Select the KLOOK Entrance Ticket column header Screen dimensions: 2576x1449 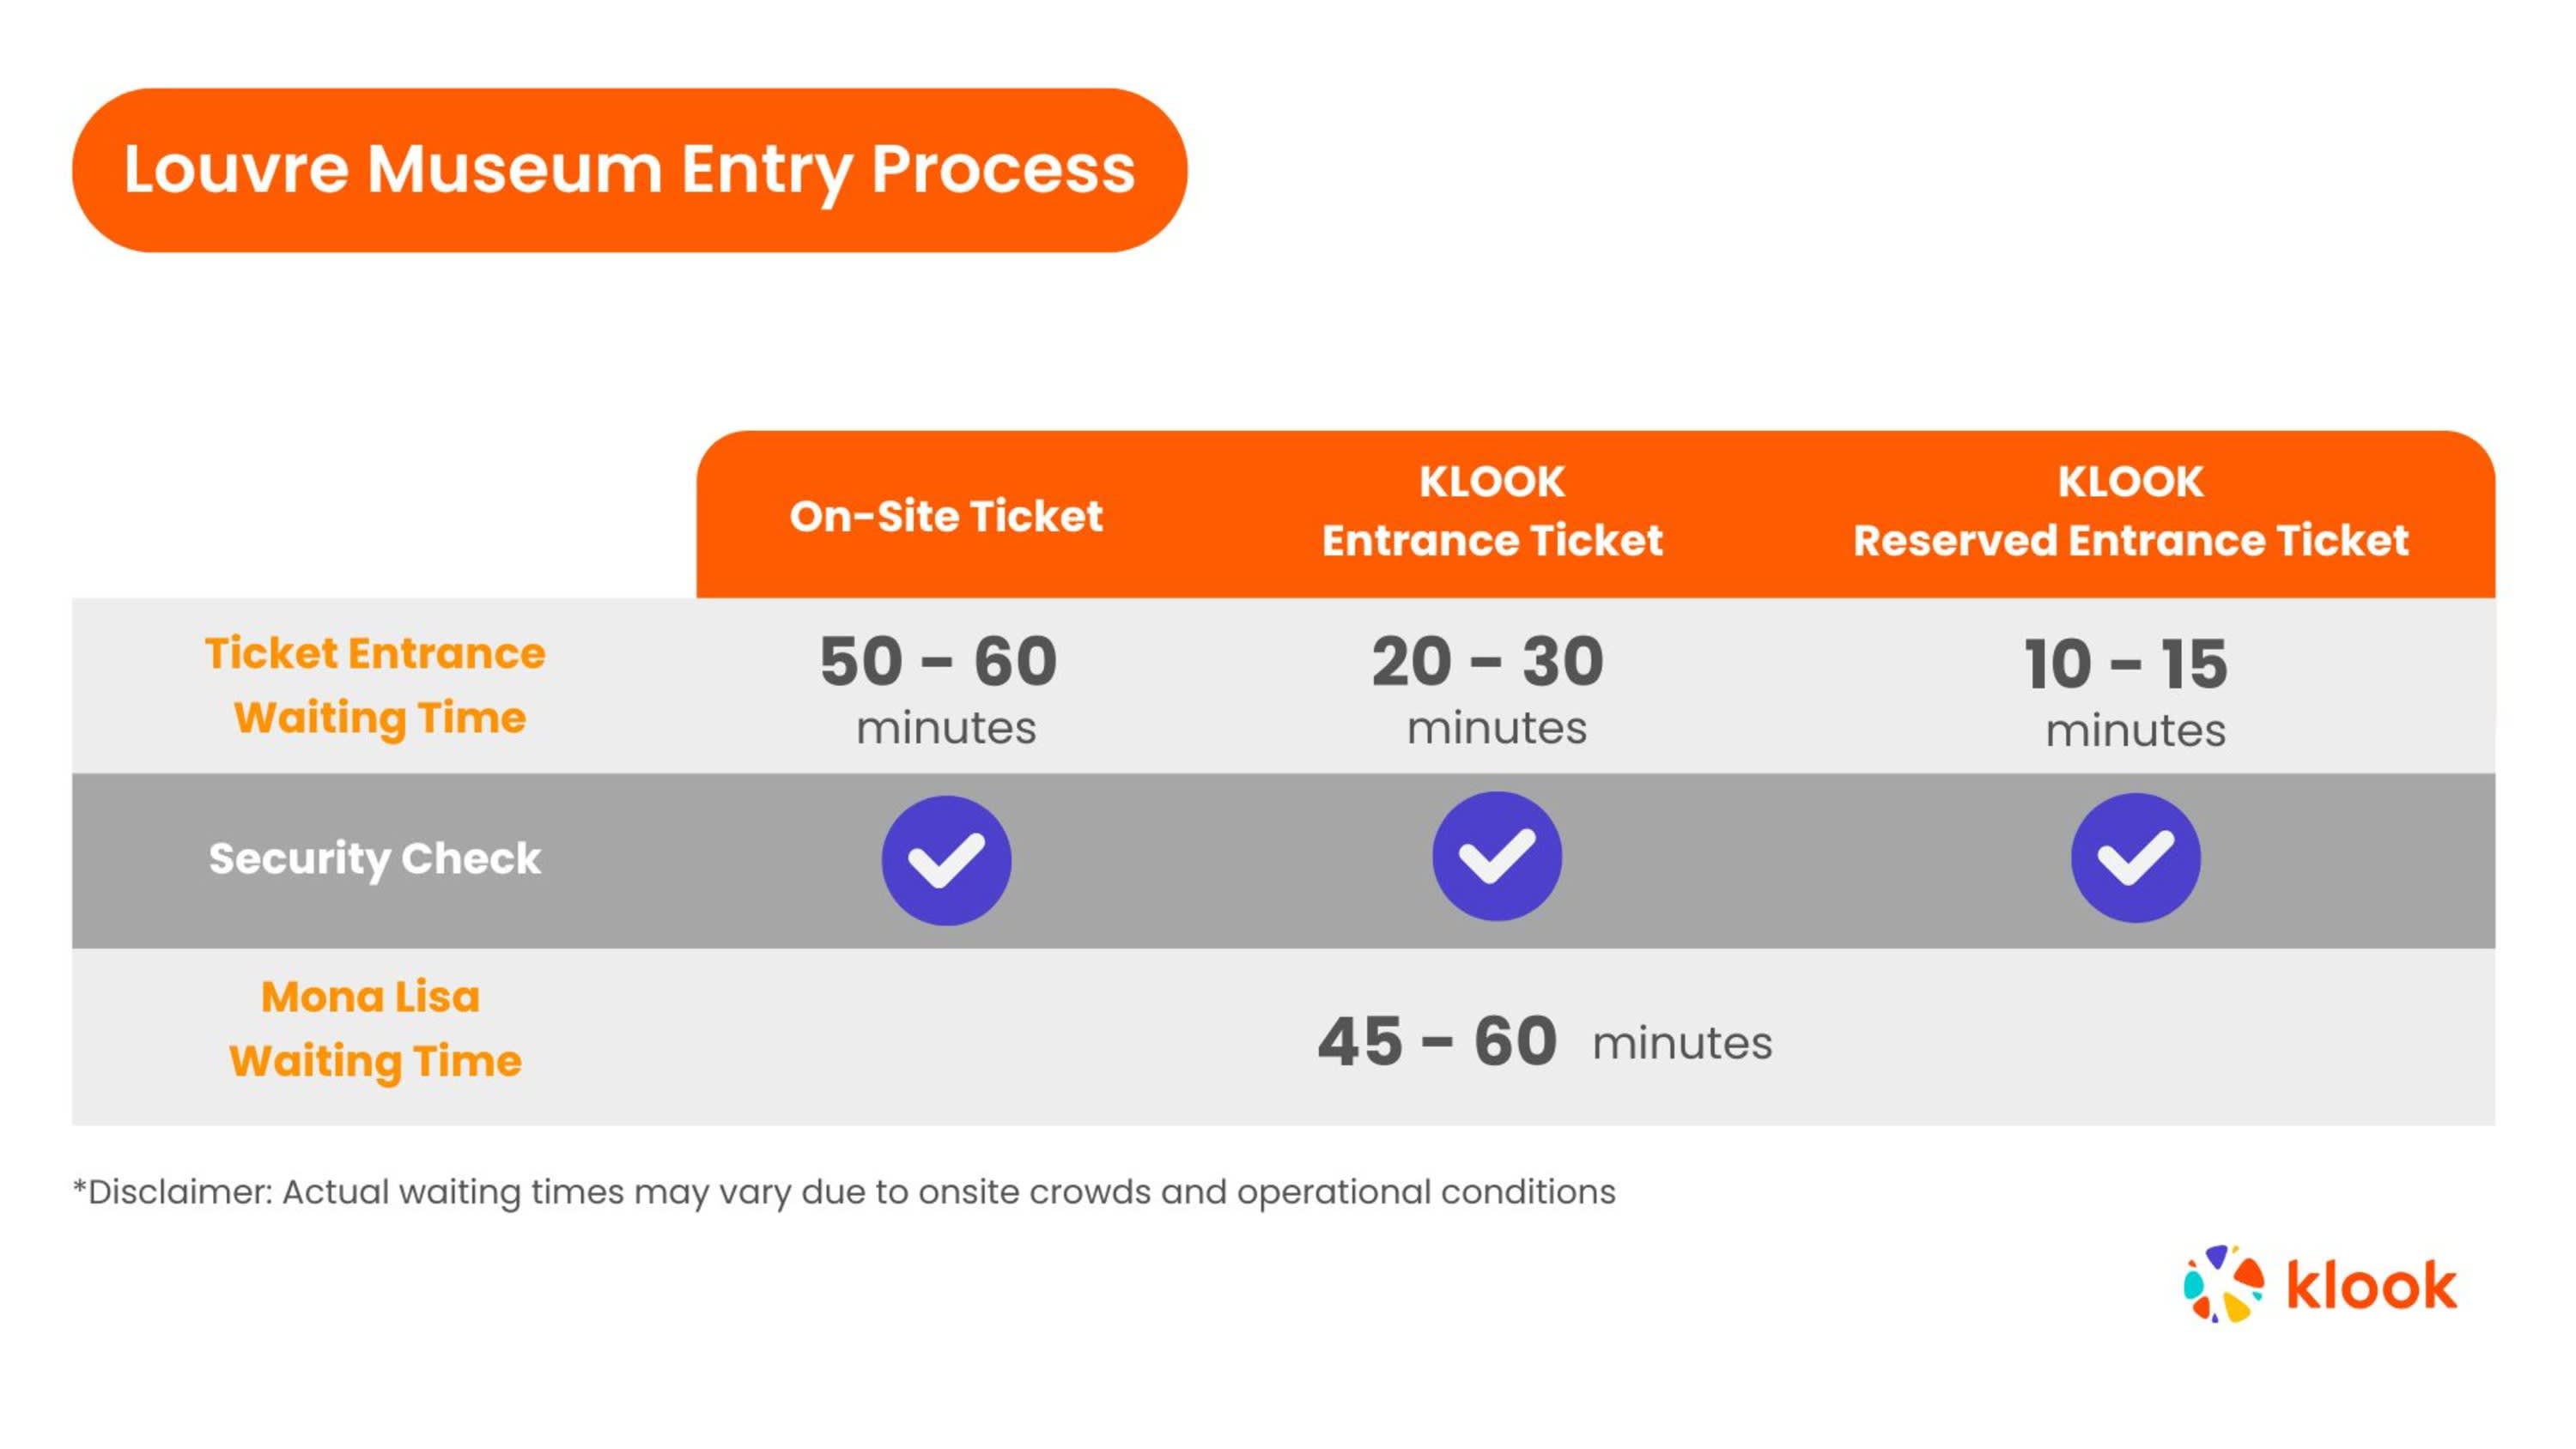(1492, 511)
